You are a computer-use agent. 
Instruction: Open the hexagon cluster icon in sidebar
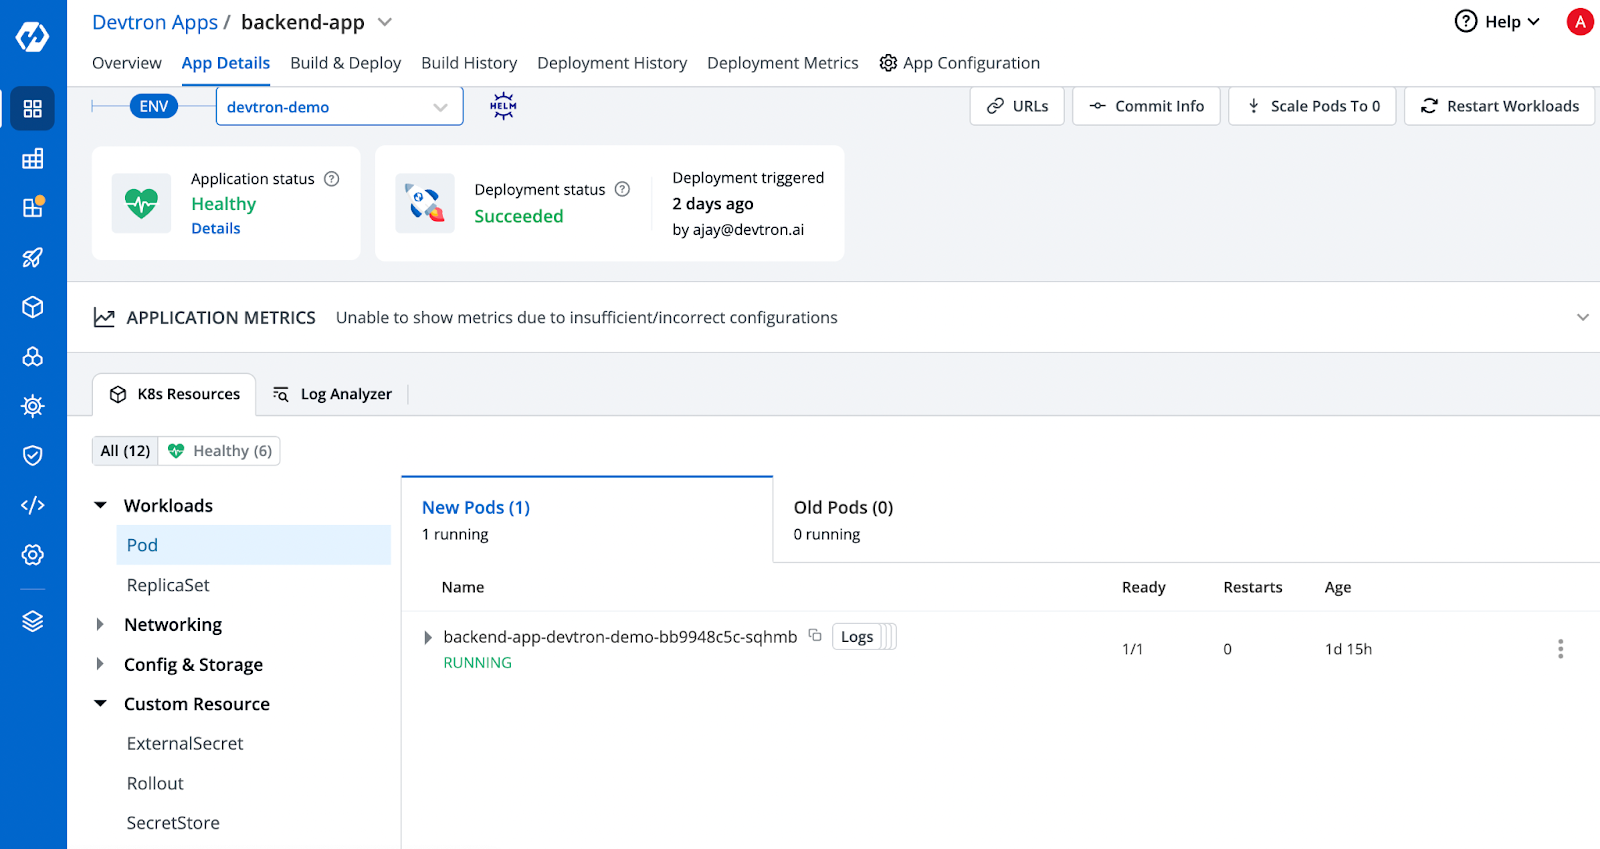32,356
